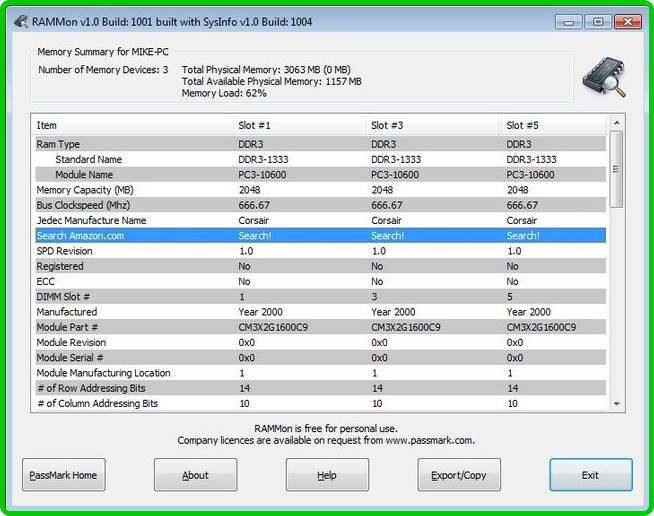Open the PassMark Home button

click(x=63, y=475)
